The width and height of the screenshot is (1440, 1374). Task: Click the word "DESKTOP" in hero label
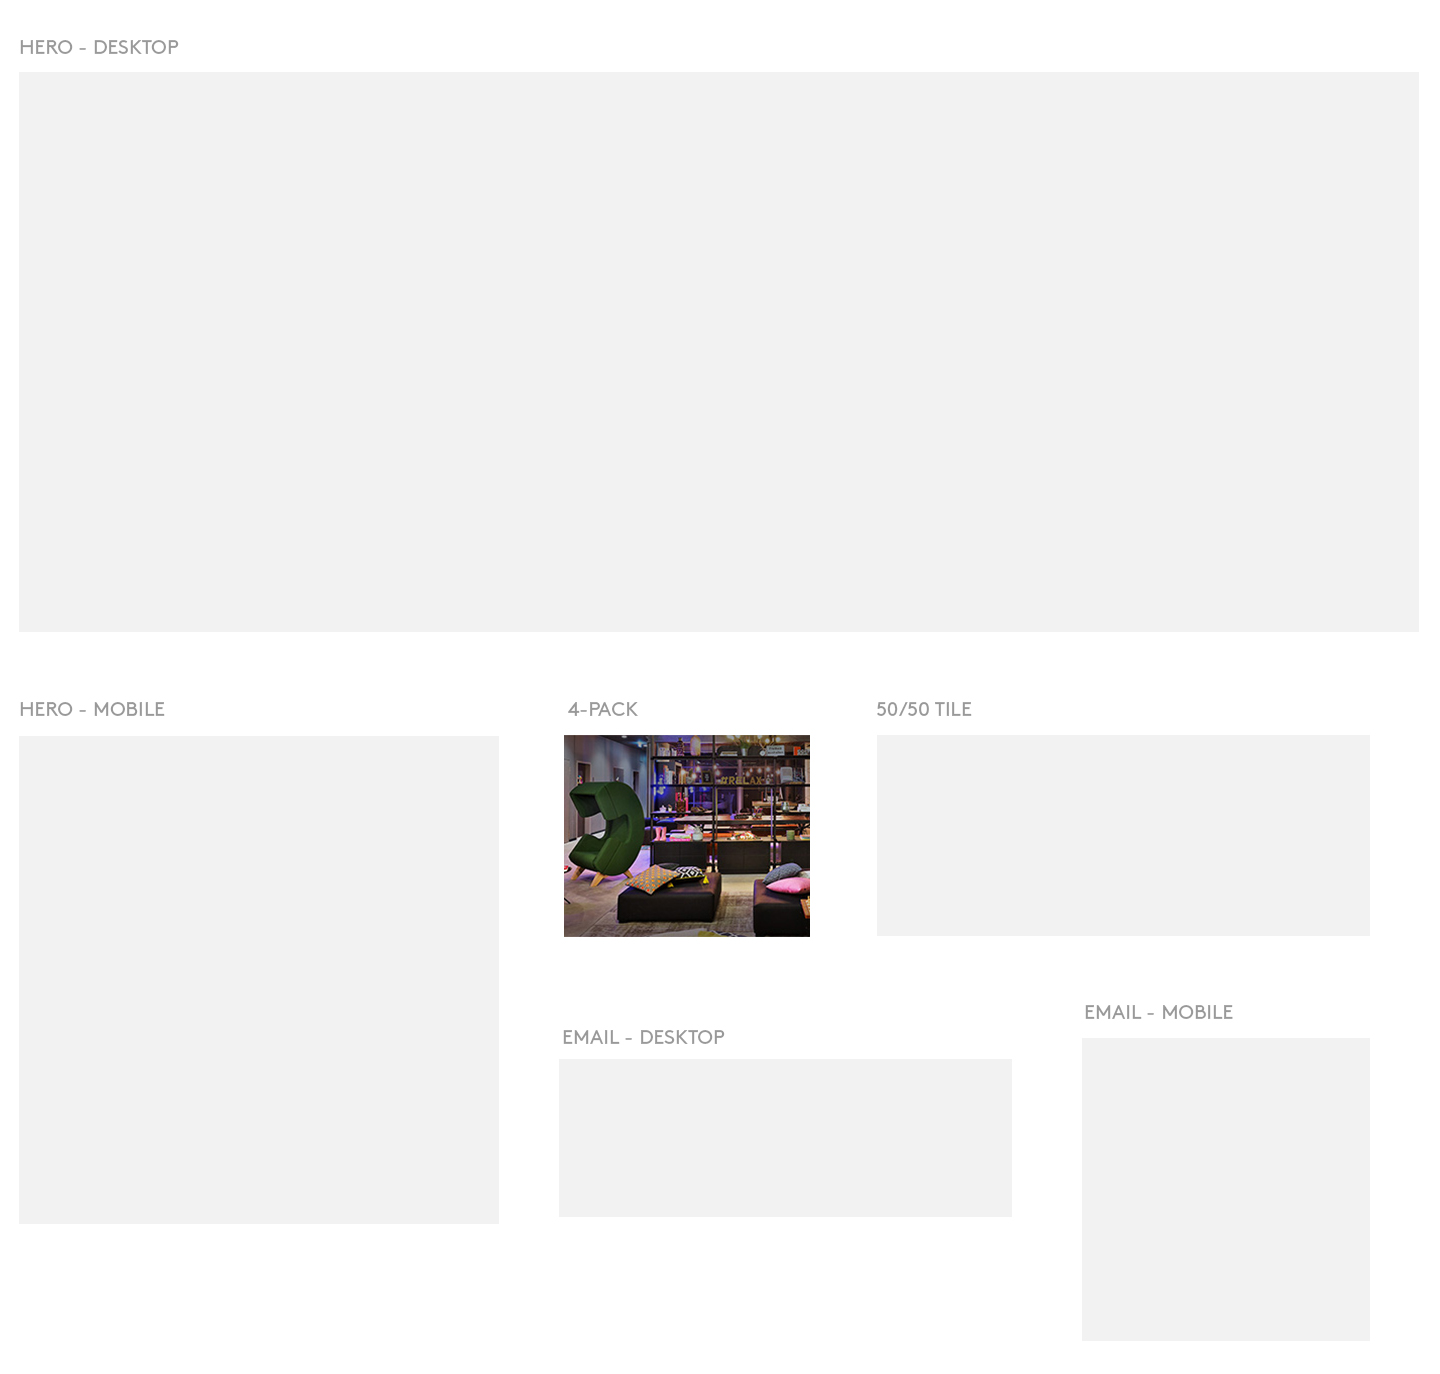(x=135, y=47)
